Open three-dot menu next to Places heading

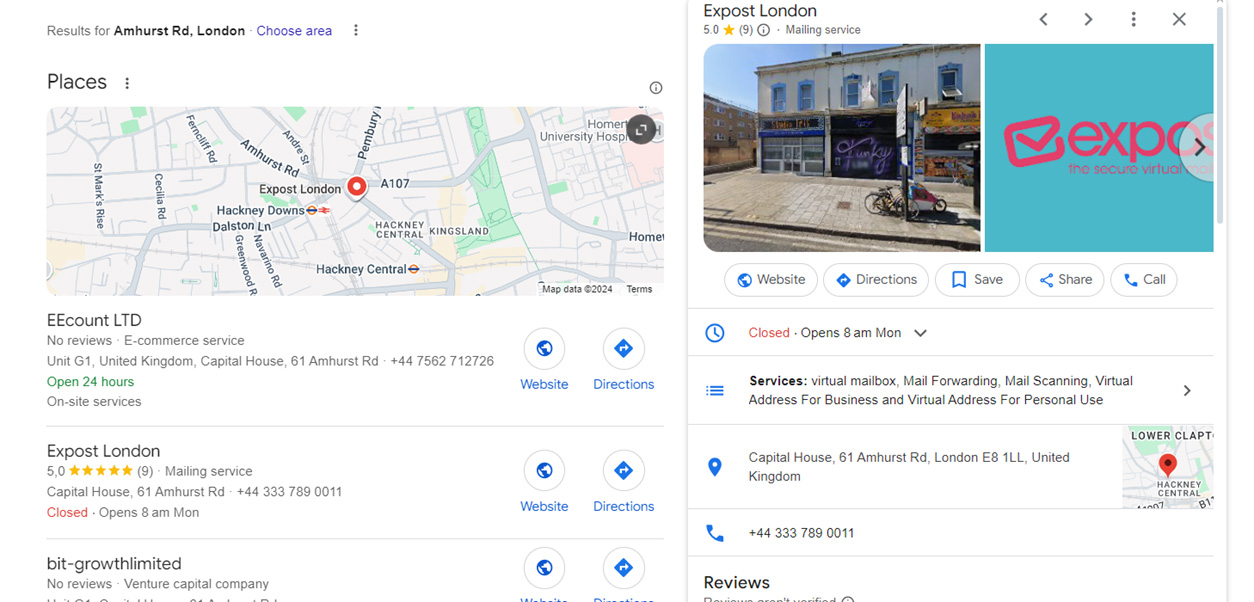pos(127,83)
